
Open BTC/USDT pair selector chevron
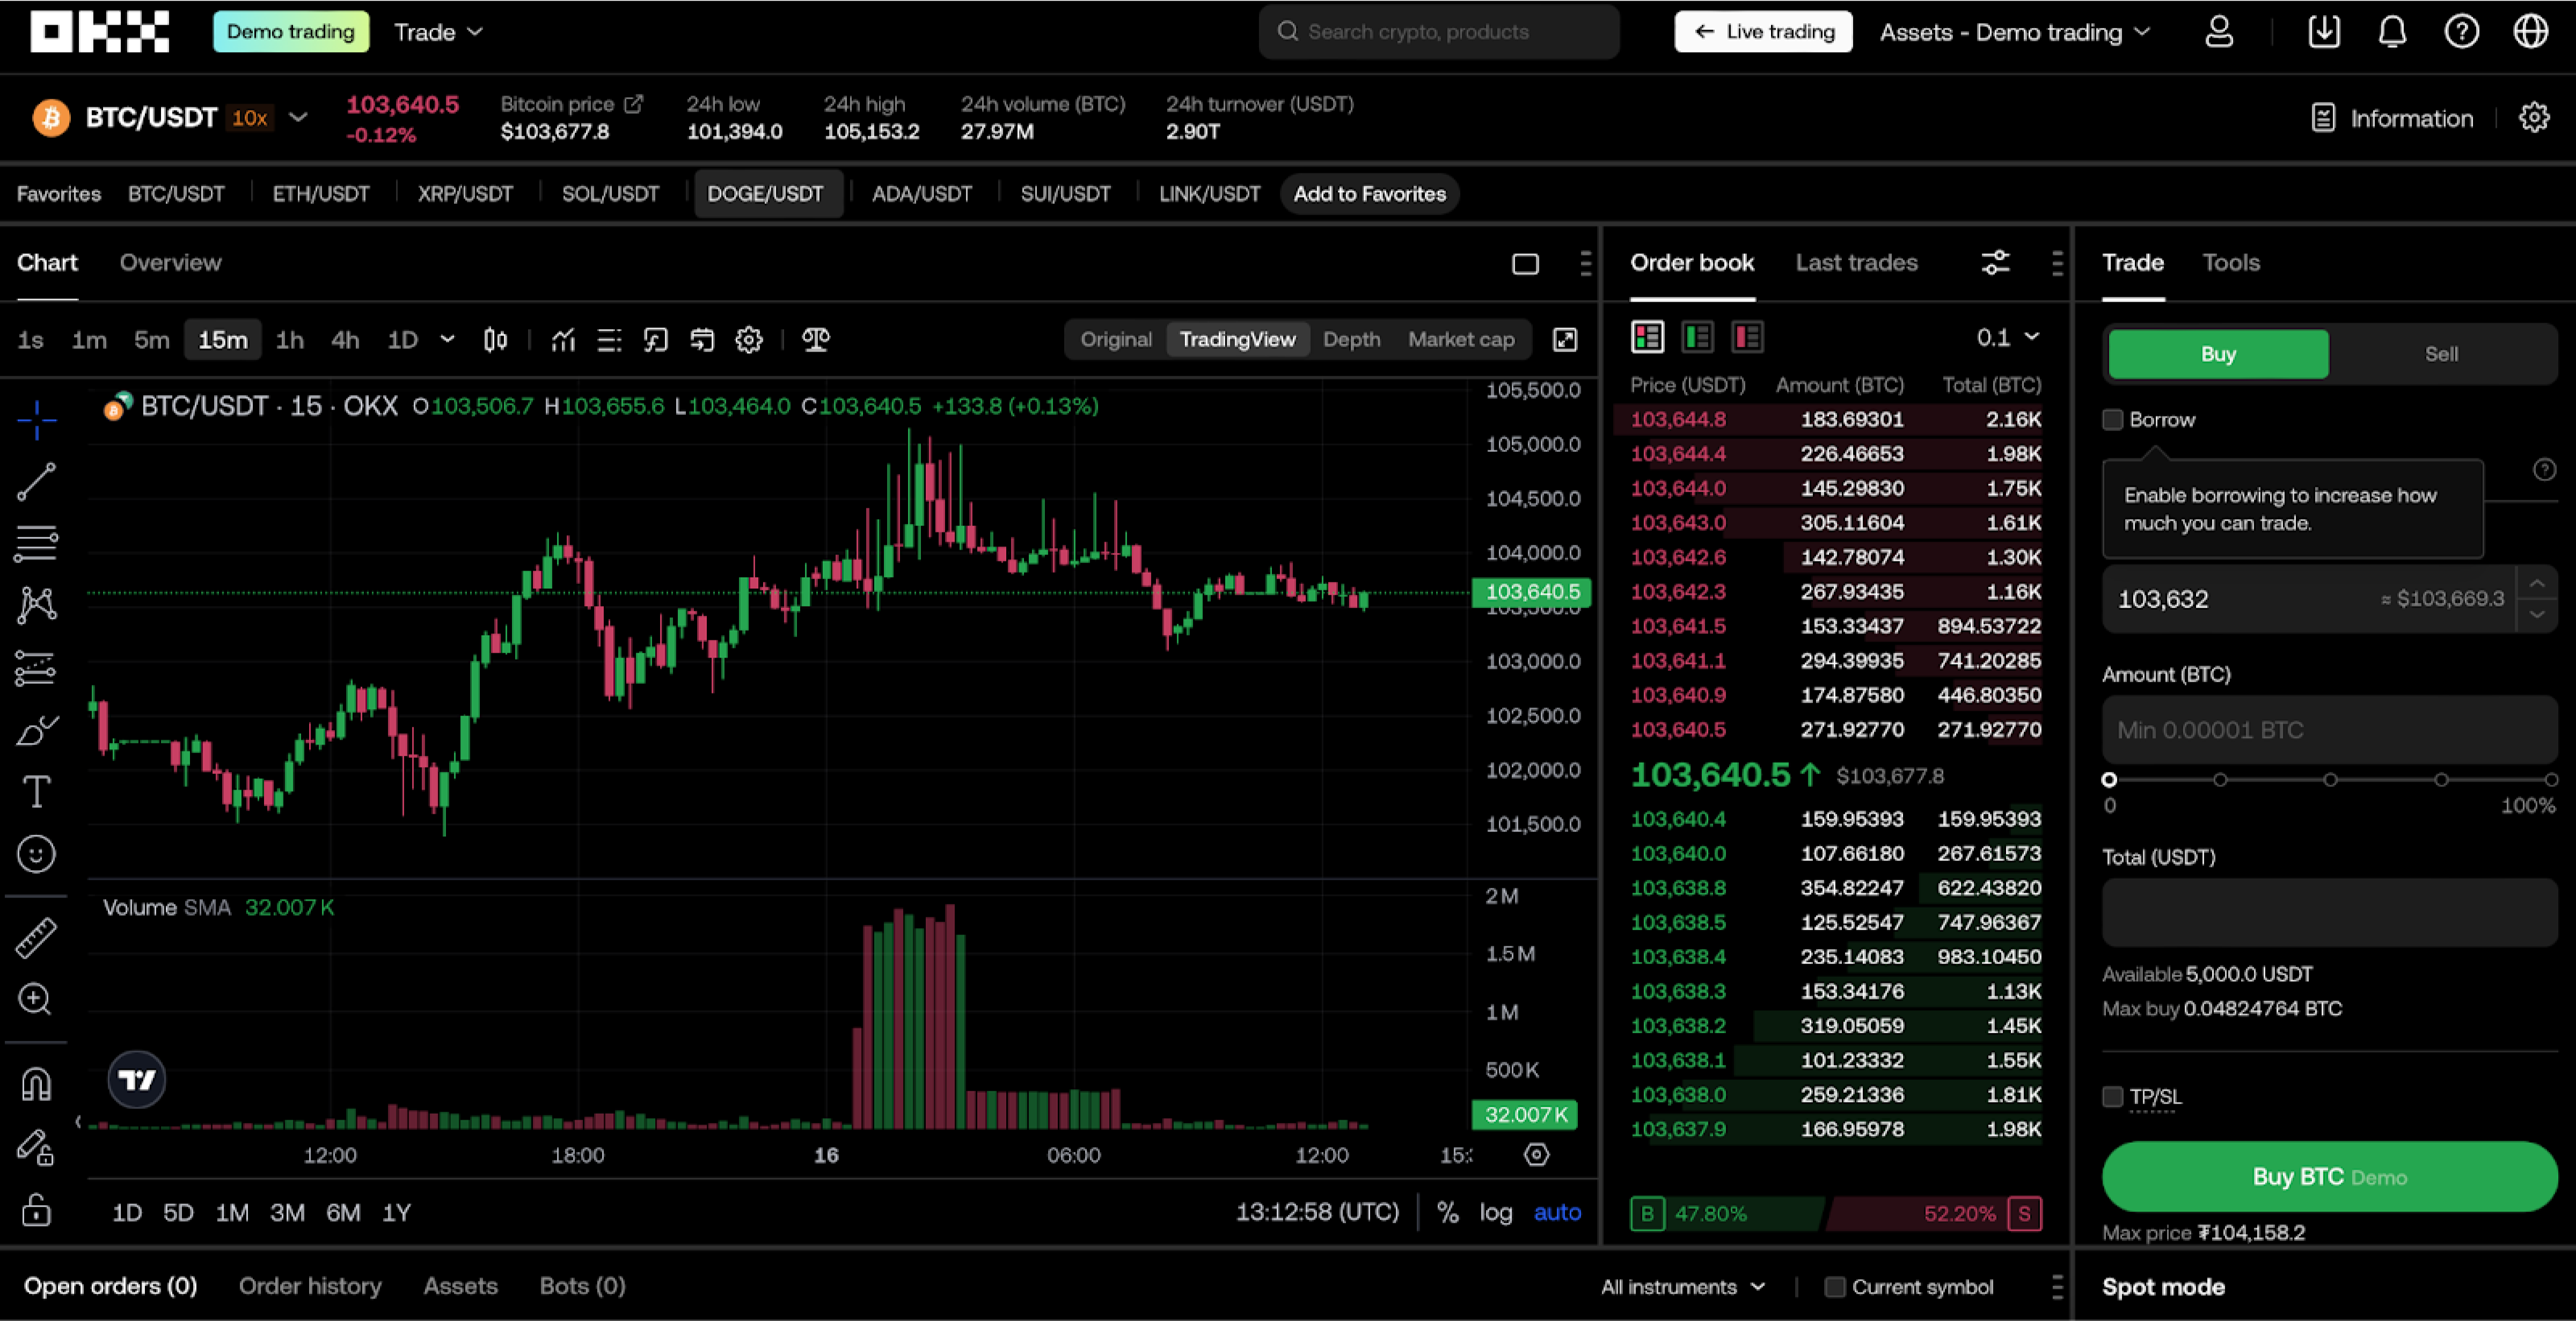[x=298, y=118]
